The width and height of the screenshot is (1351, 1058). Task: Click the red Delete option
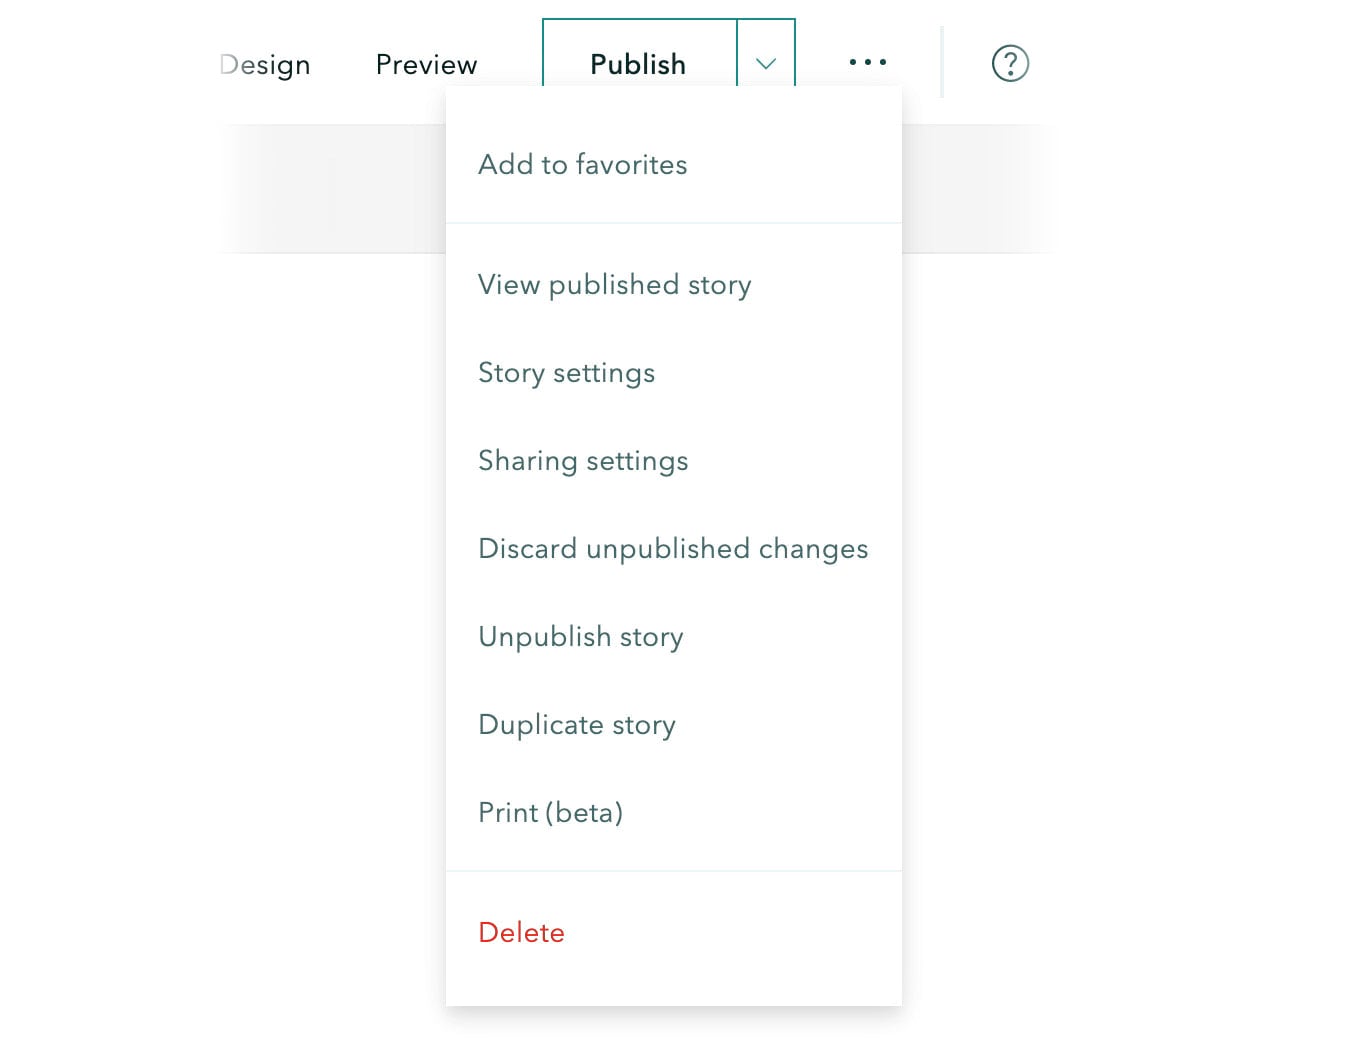[x=521, y=933]
